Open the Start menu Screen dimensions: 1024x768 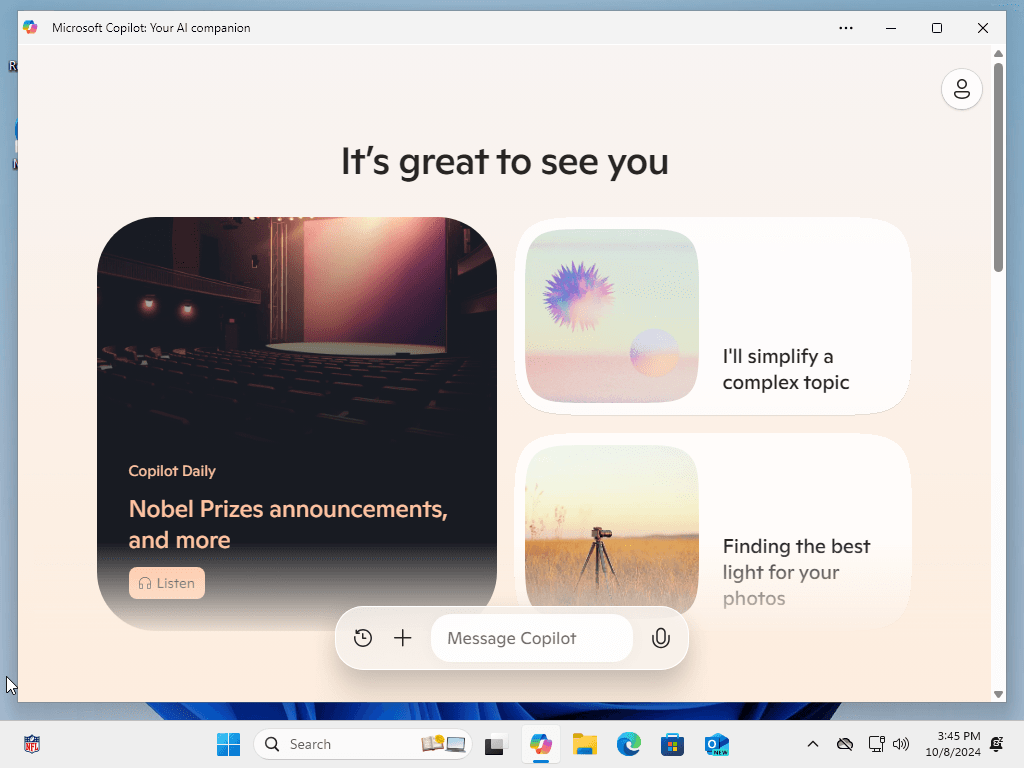coord(228,744)
